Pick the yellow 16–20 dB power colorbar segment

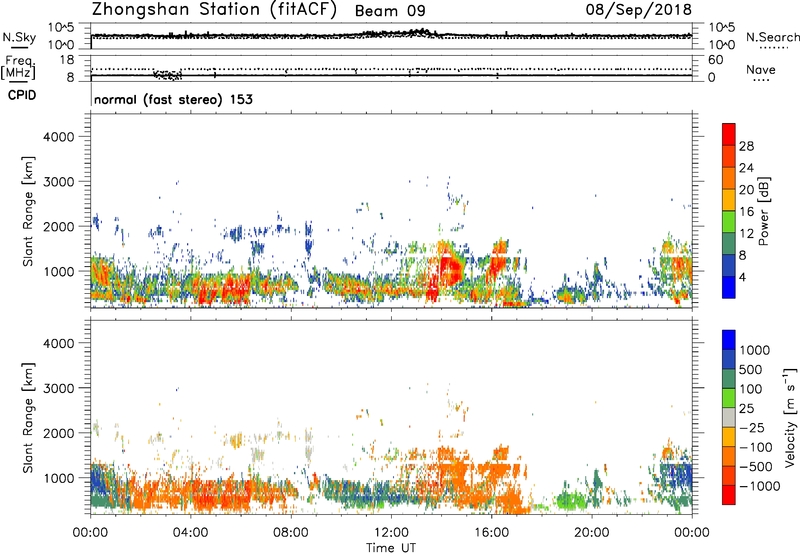click(x=729, y=200)
